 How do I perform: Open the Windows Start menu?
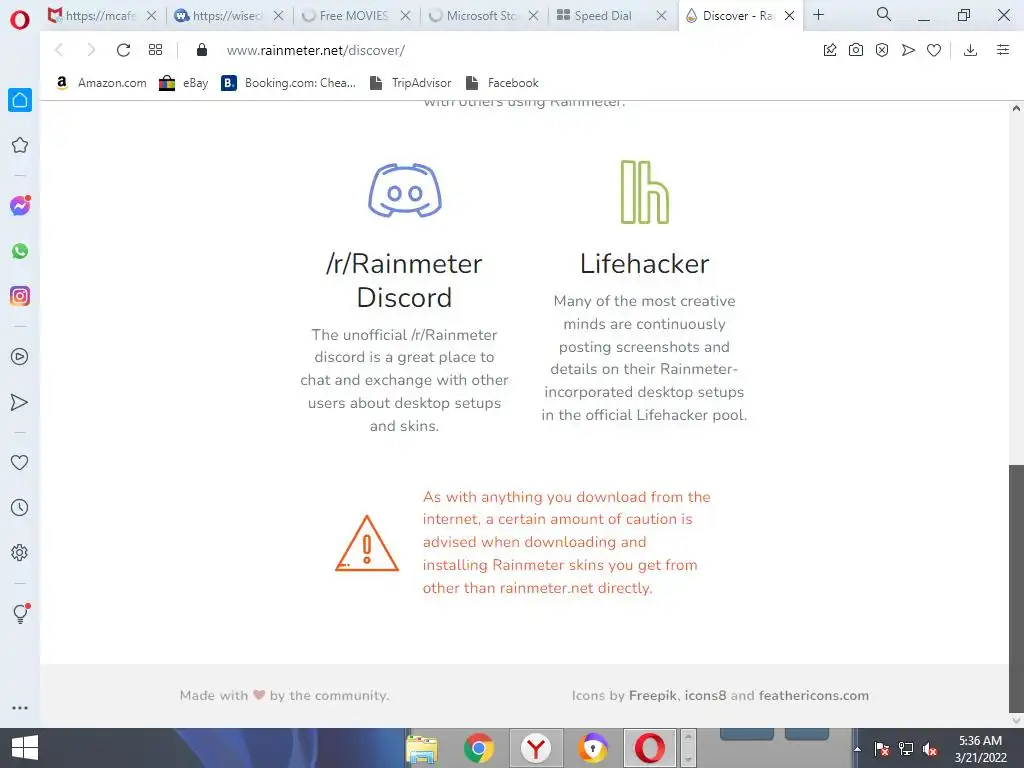click(x=25, y=748)
